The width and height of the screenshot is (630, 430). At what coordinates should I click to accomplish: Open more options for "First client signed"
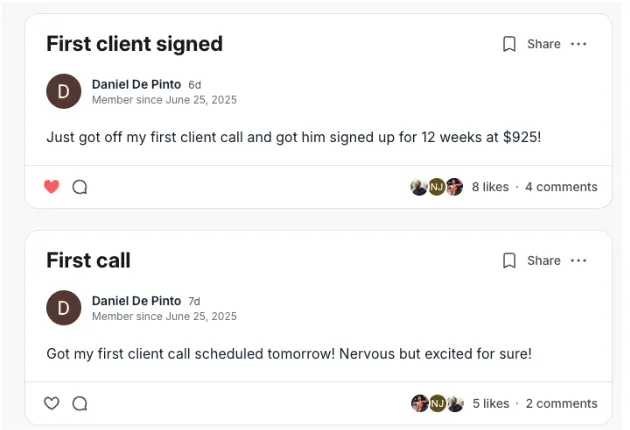pos(579,44)
